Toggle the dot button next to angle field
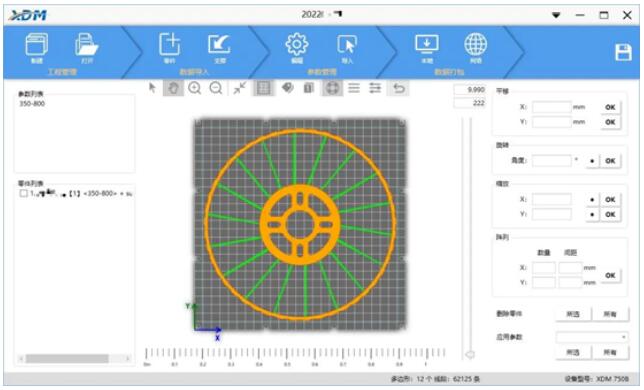The height and width of the screenshot is (390, 644). click(592, 161)
